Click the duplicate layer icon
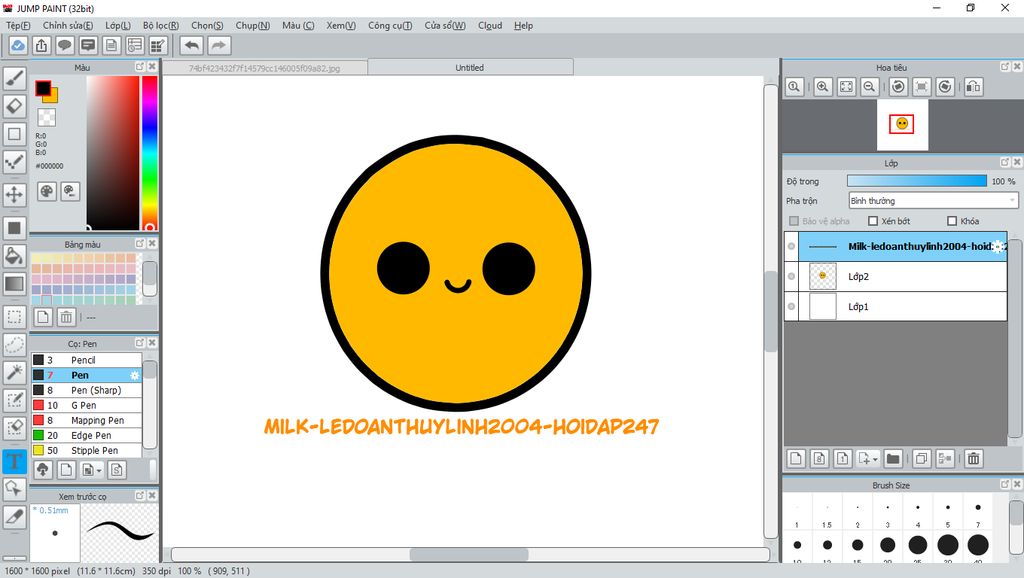The height and width of the screenshot is (578, 1024). (x=921, y=458)
